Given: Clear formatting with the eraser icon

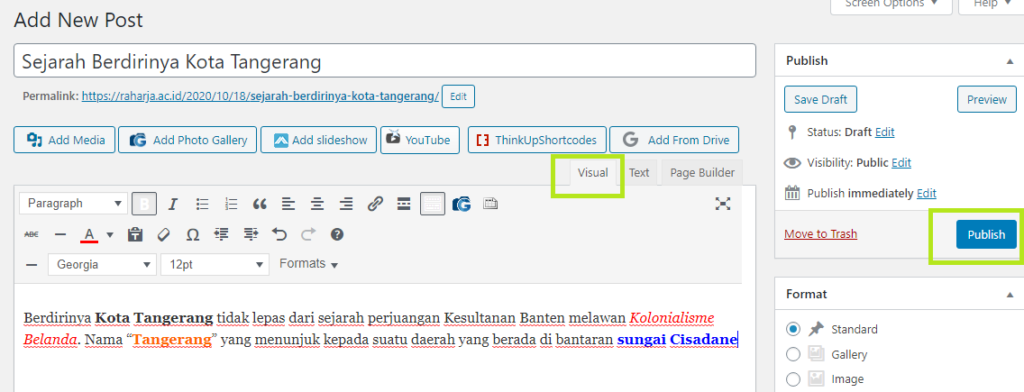Looking at the screenshot, I should [164, 234].
